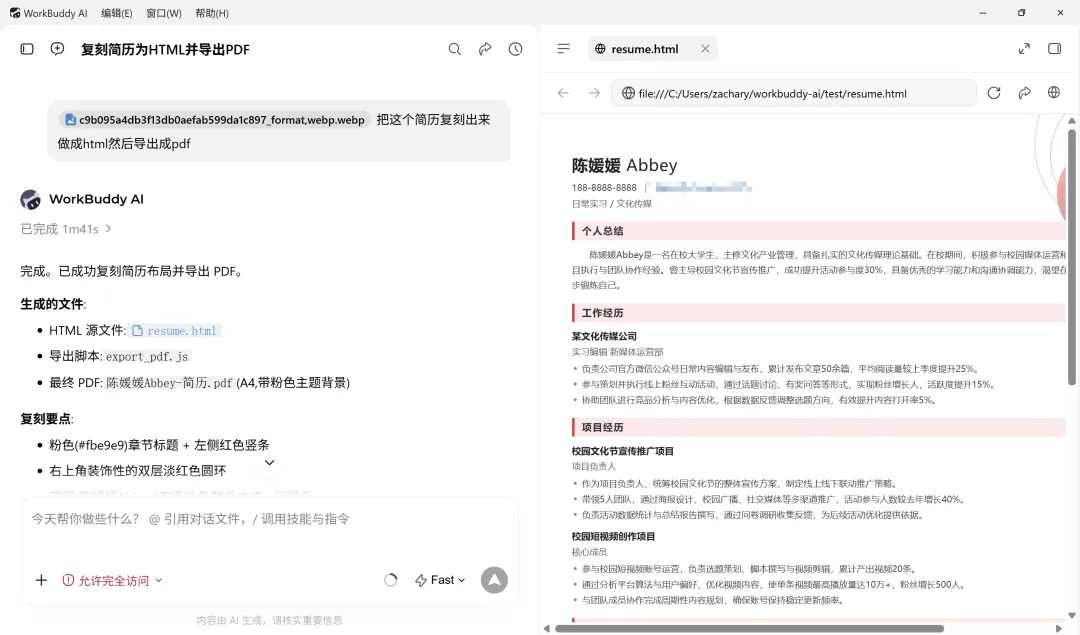Open 允许完全访问 permission dropdown

(112, 581)
